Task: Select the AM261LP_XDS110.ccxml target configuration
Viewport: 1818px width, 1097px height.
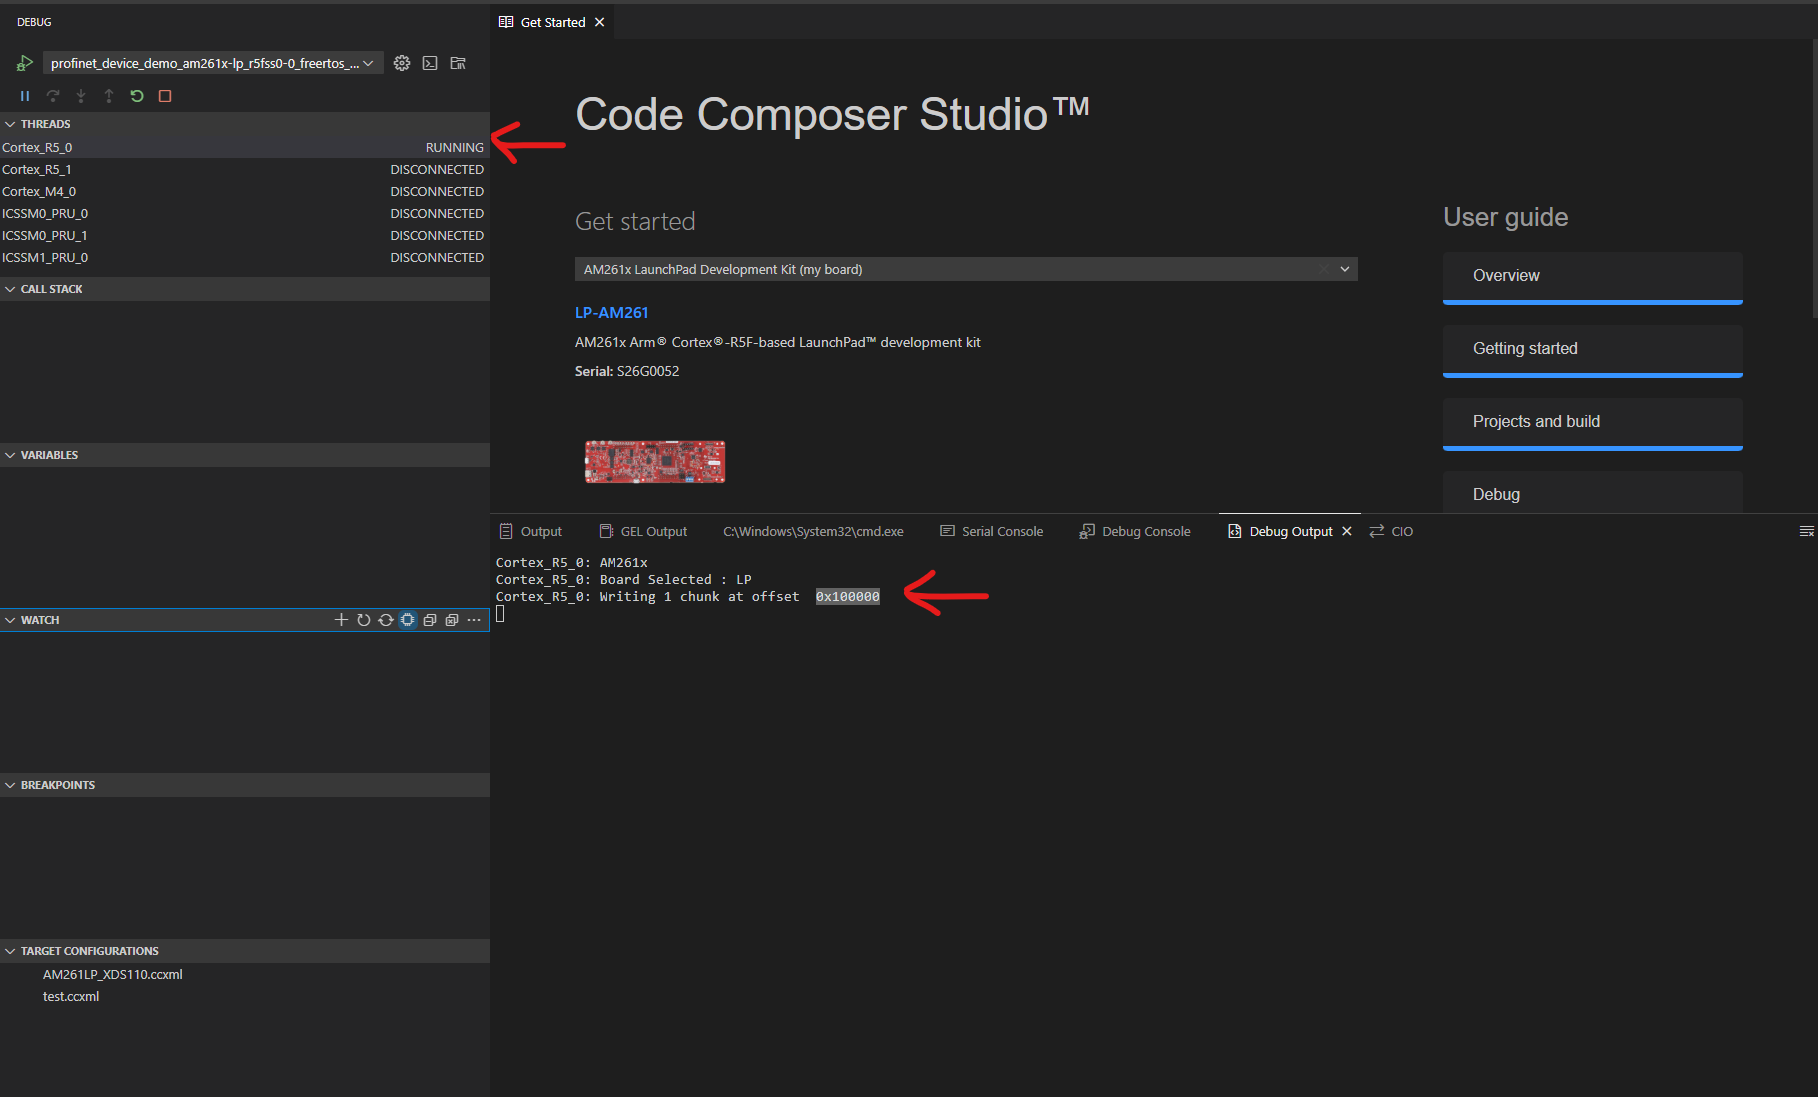Action: tap(113, 974)
